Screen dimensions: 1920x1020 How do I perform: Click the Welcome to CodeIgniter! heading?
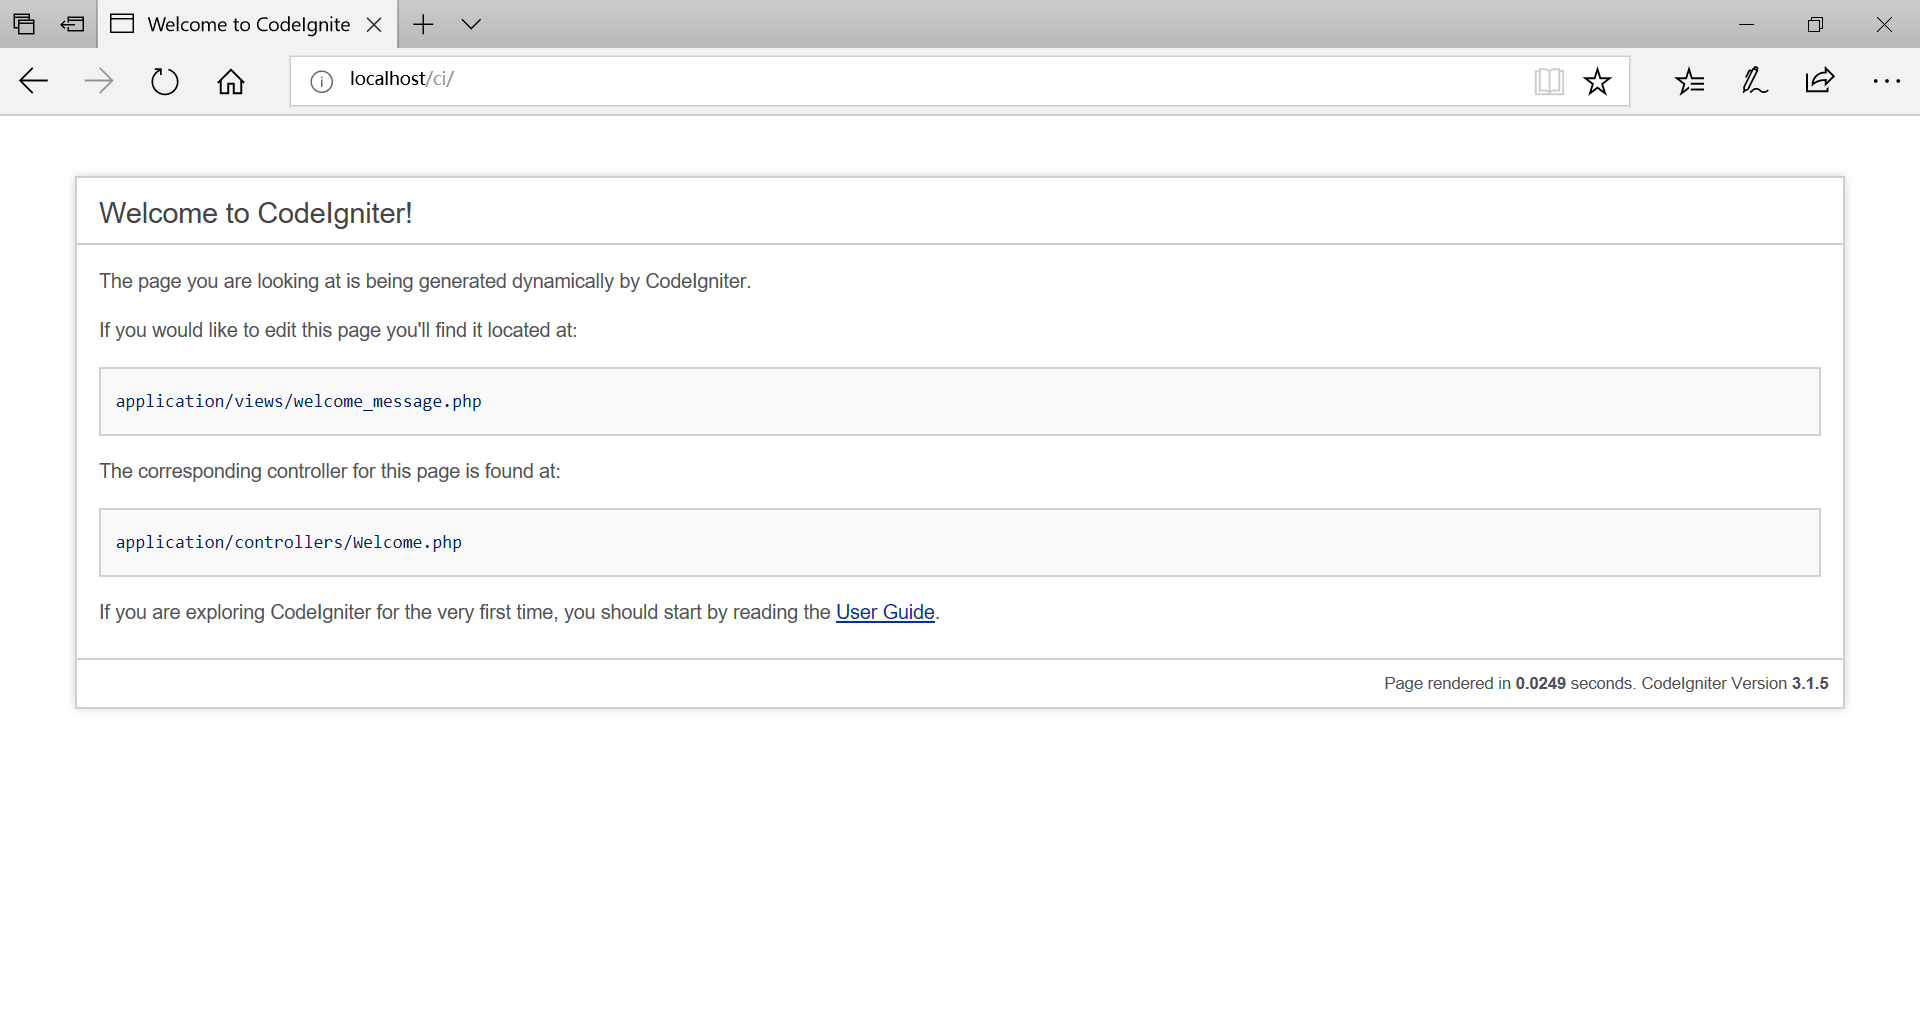click(x=256, y=213)
